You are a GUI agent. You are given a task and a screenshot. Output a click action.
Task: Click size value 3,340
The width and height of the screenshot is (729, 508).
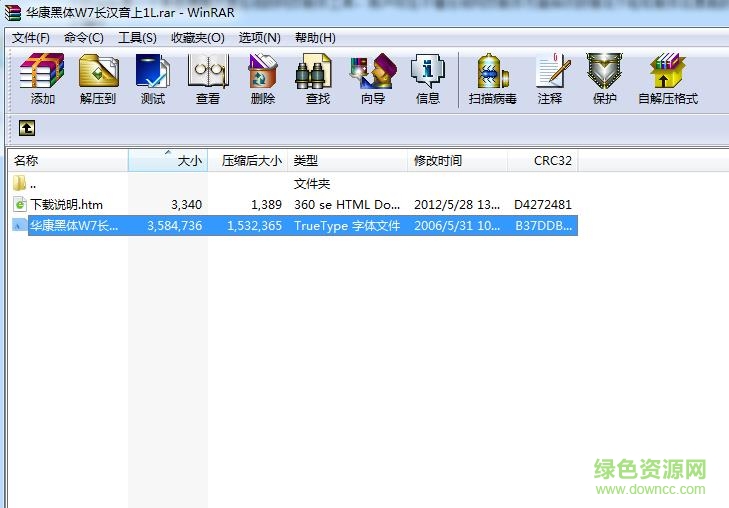coord(186,205)
